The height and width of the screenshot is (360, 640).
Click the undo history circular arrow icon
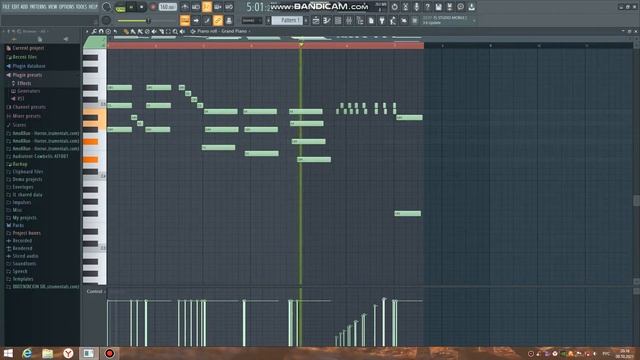tap(394, 7)
